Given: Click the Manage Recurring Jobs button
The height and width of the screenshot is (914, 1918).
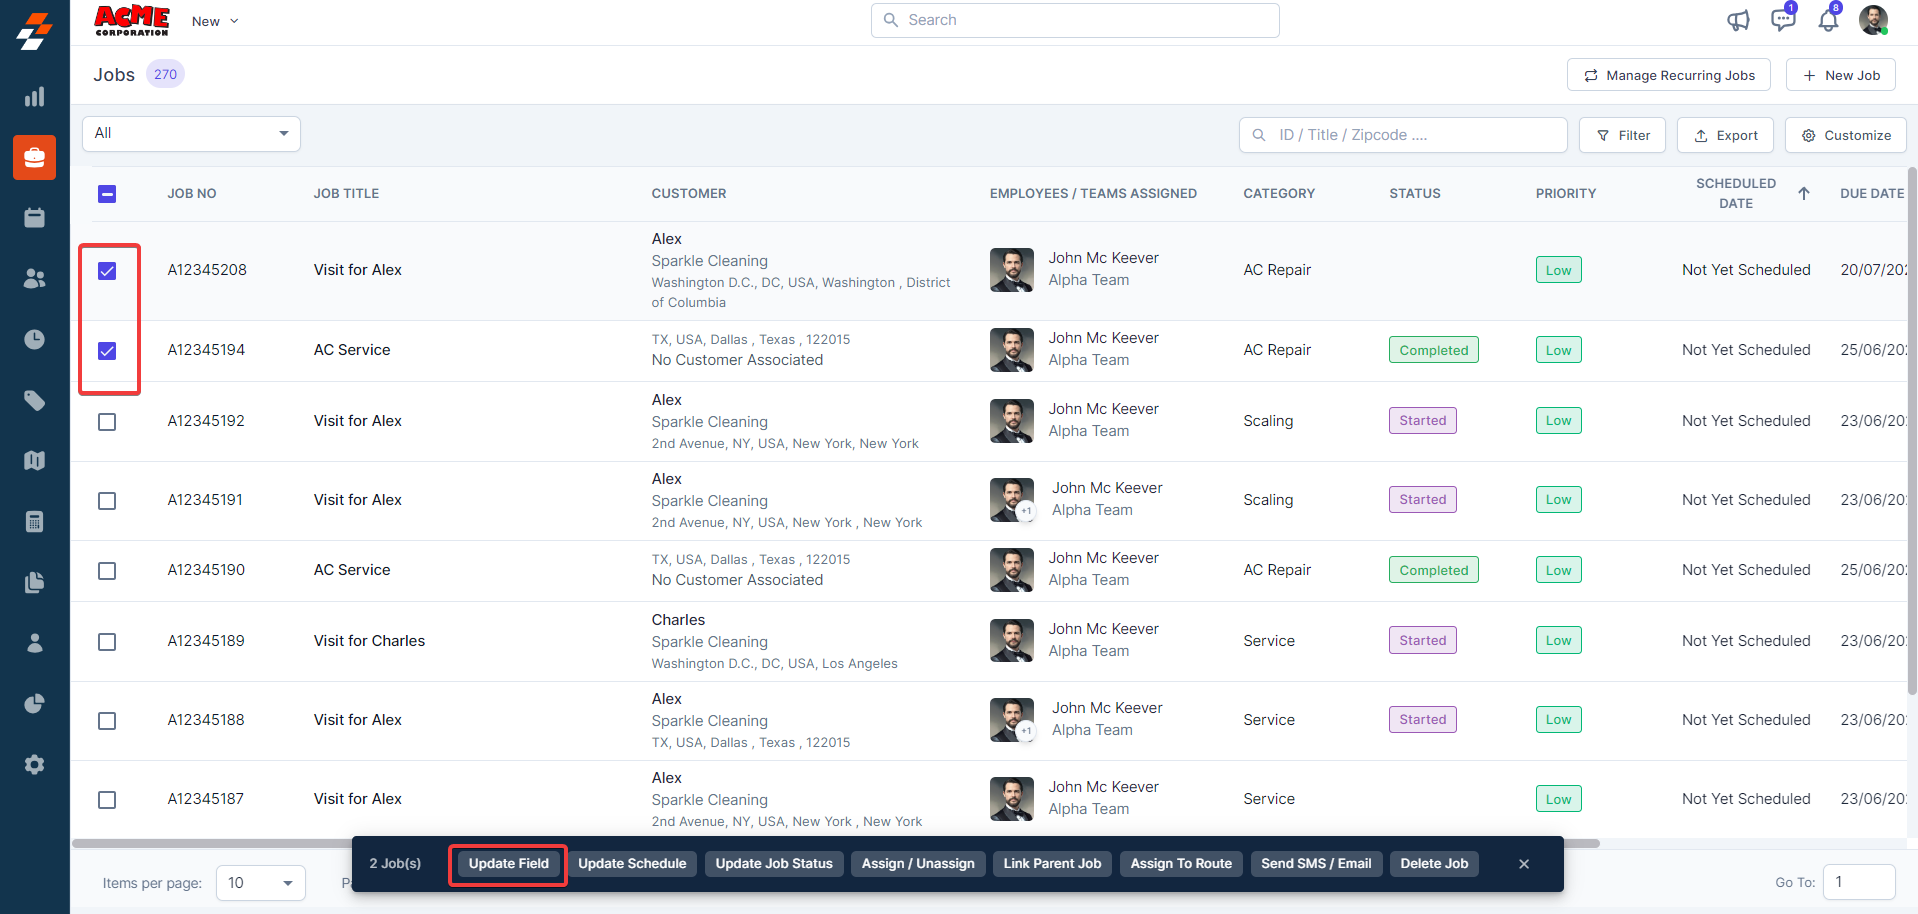Looking at the screenshot, I should 1668,75.
